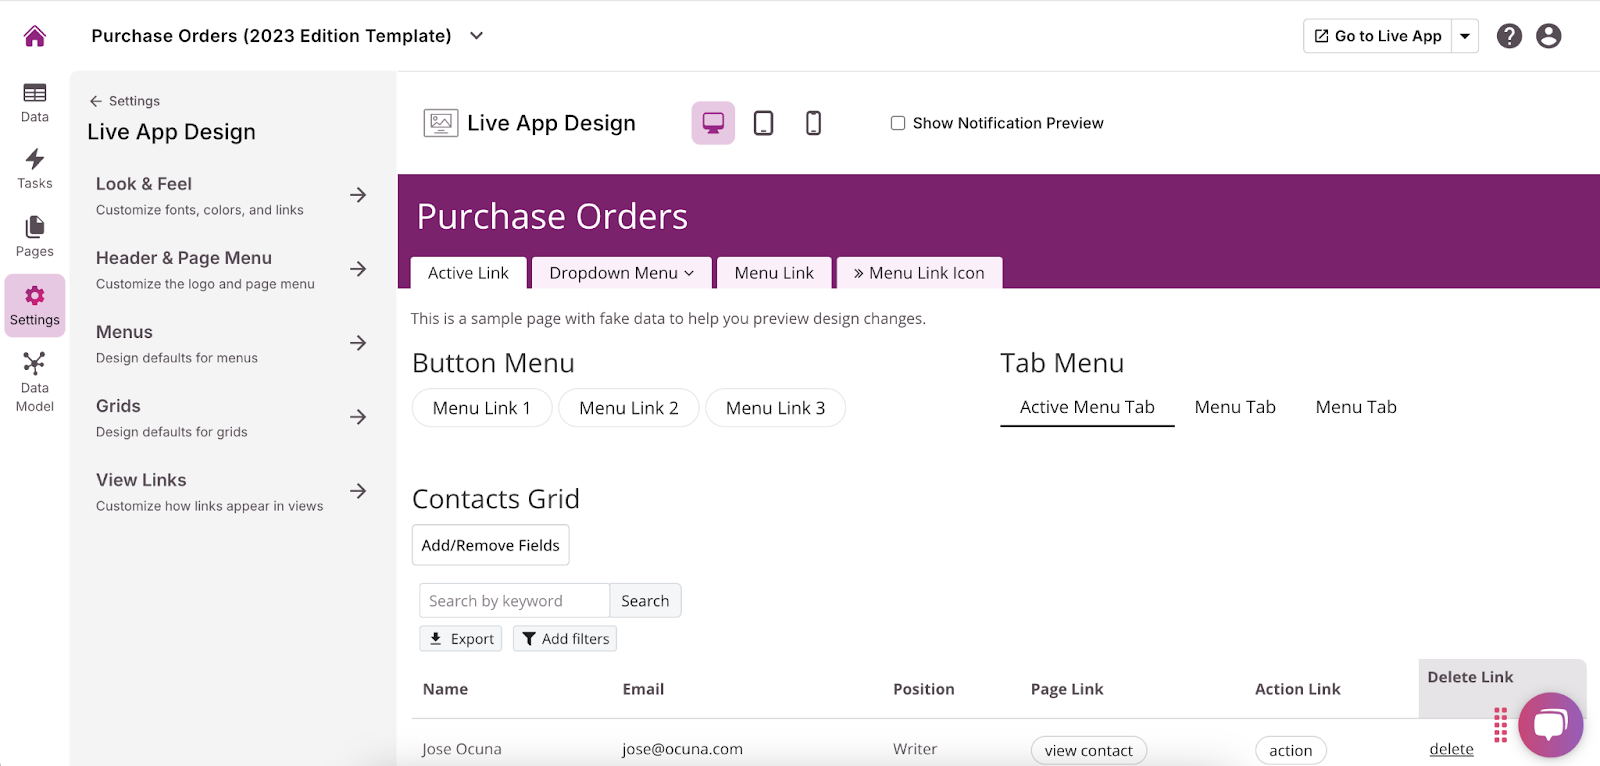Switch to mobile phone preview mode
1600x766 pixels.
pos(813,123)
